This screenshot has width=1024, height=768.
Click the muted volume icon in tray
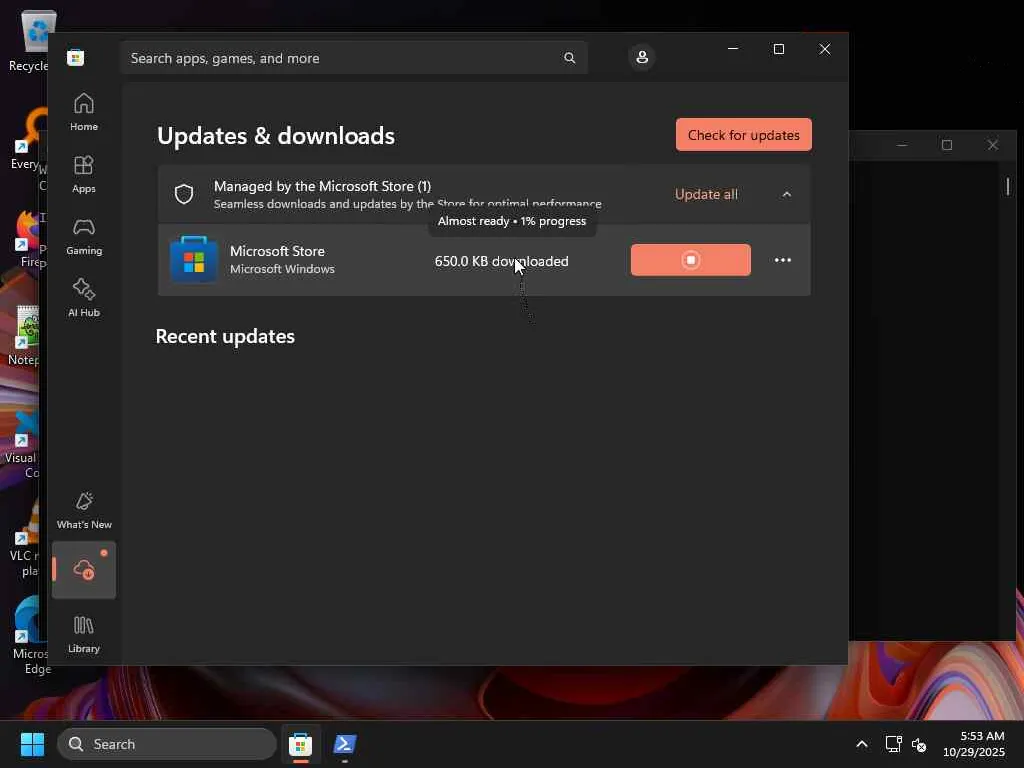click(x=919, y=744)
